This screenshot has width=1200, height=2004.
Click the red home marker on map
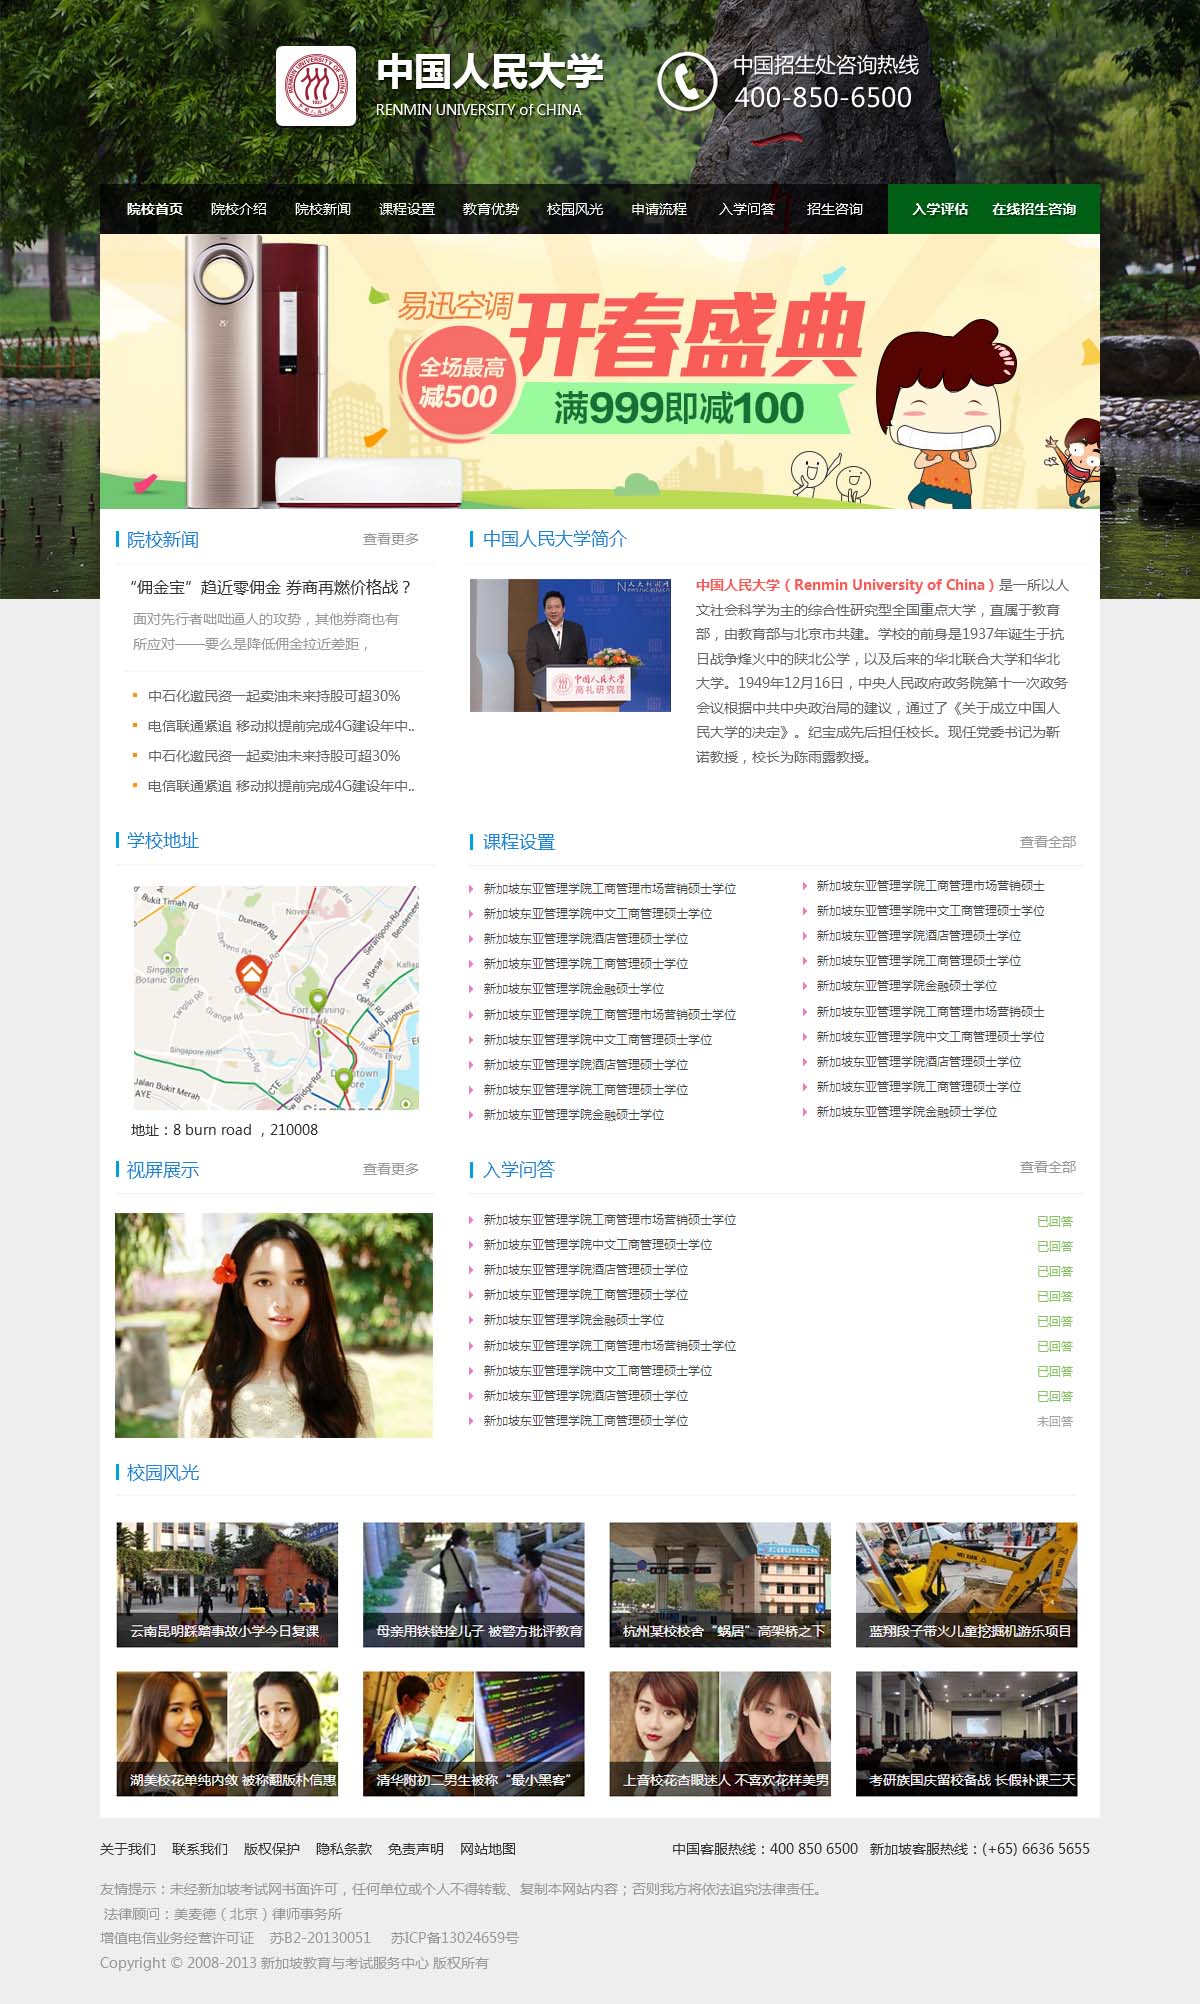pos(251,971)
